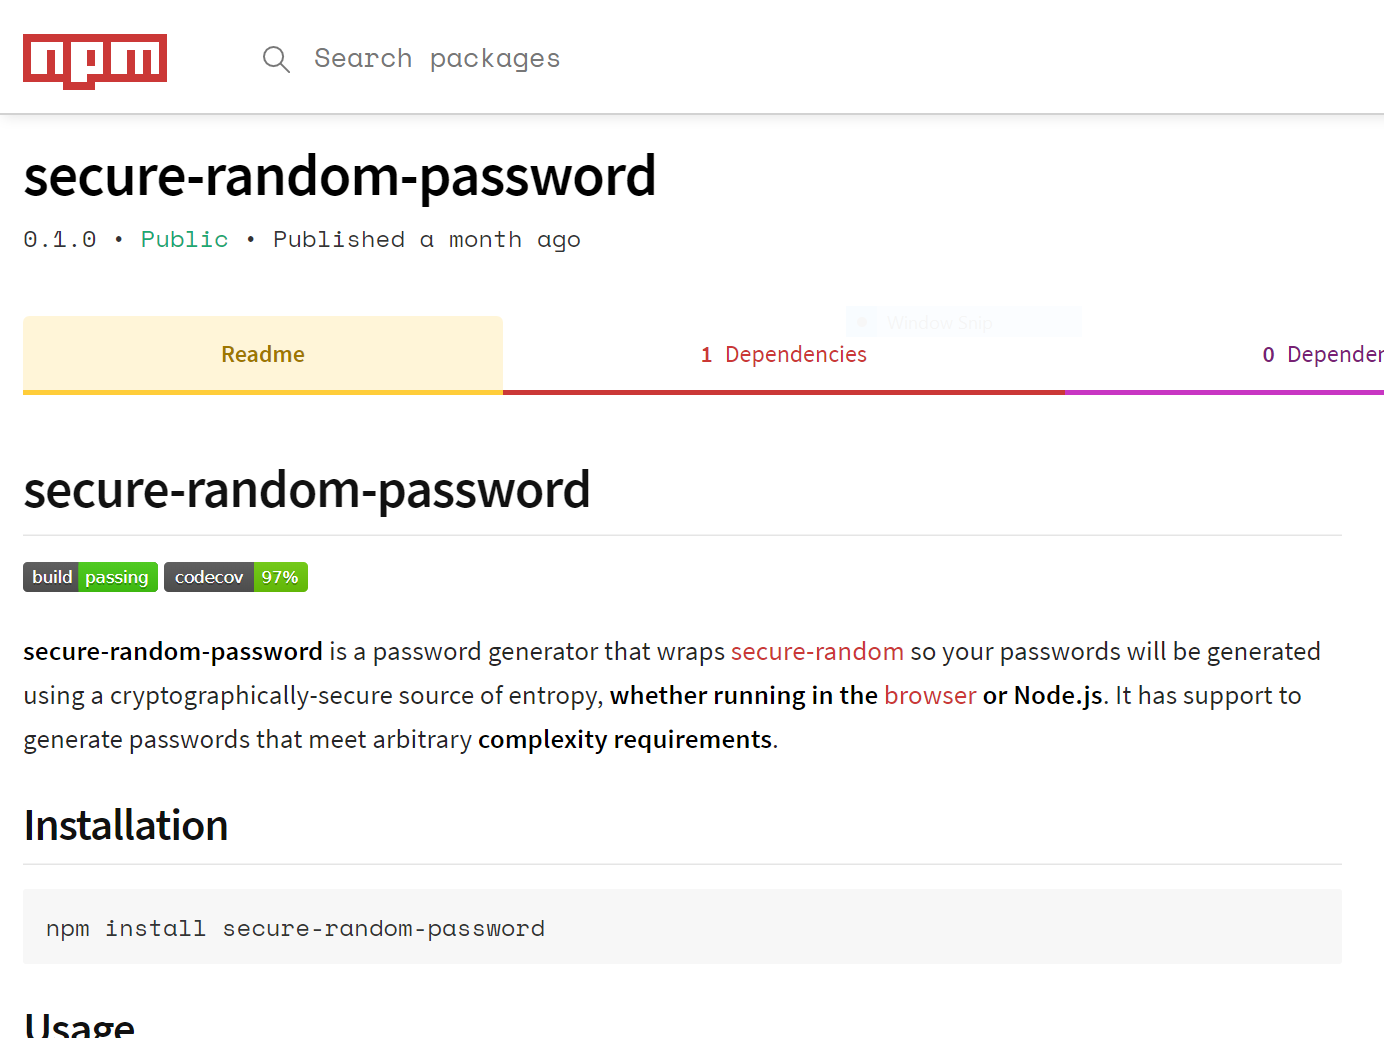This screenshot has width=1384, height=1038.
Task: Open the 0 Dependents tab
Action: [x=1225, y=355]
